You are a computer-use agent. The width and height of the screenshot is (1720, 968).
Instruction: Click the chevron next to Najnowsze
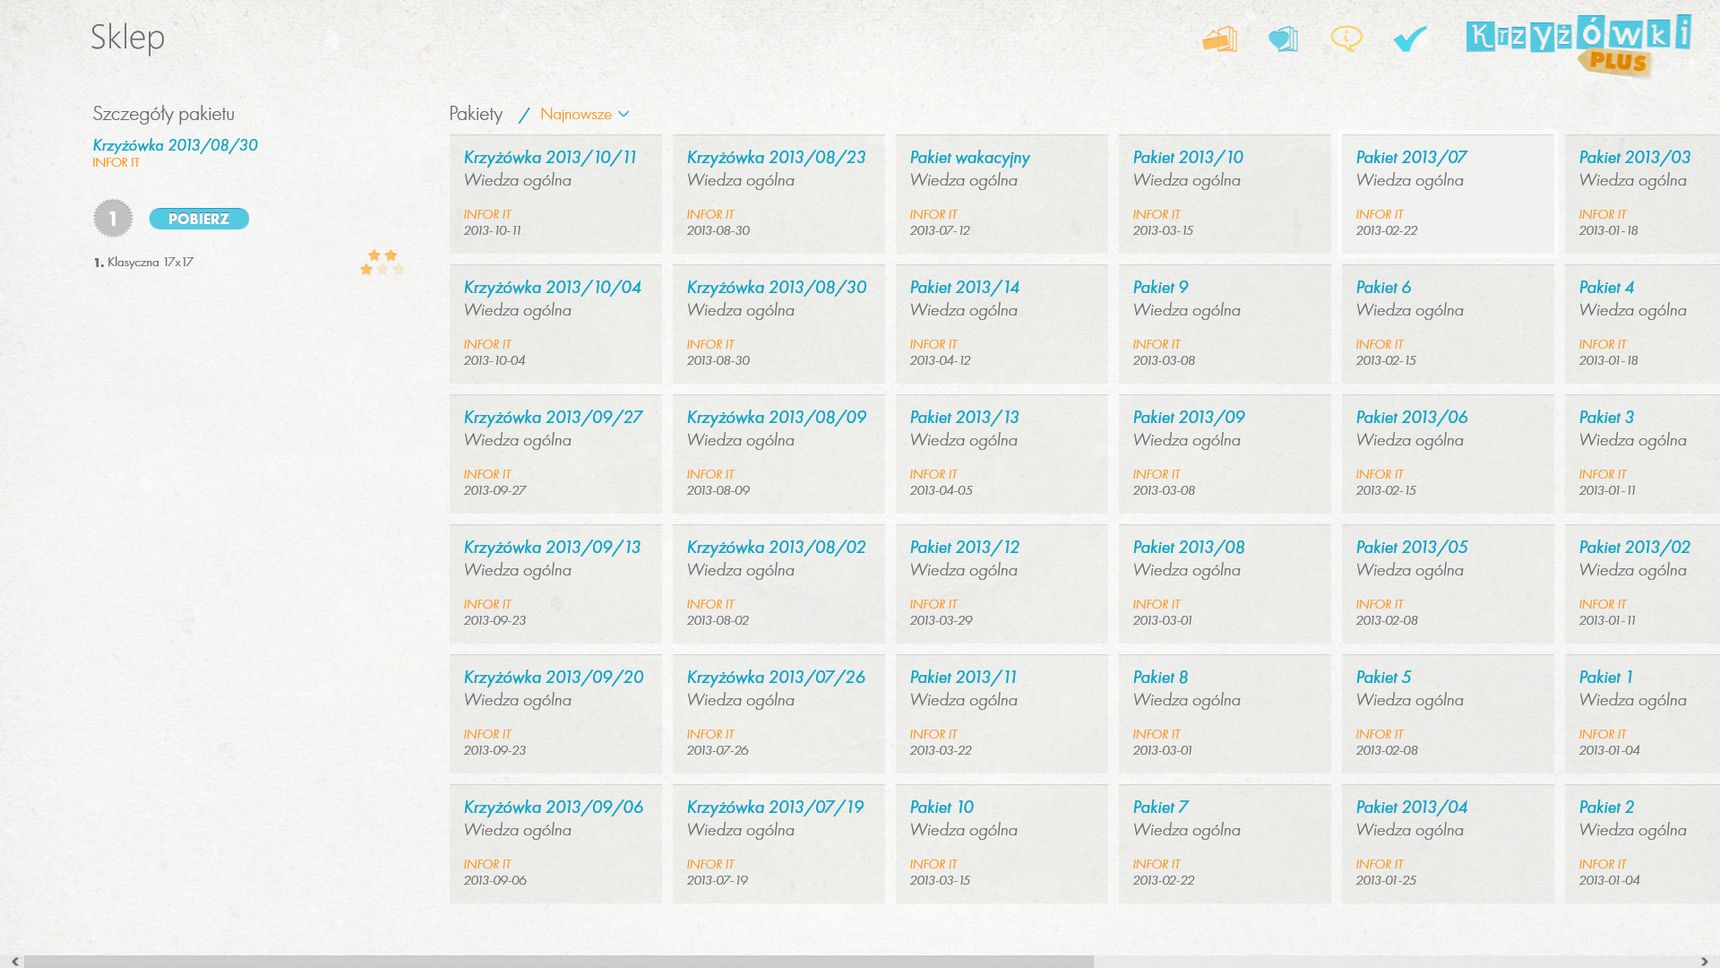(x=624, y=114)
